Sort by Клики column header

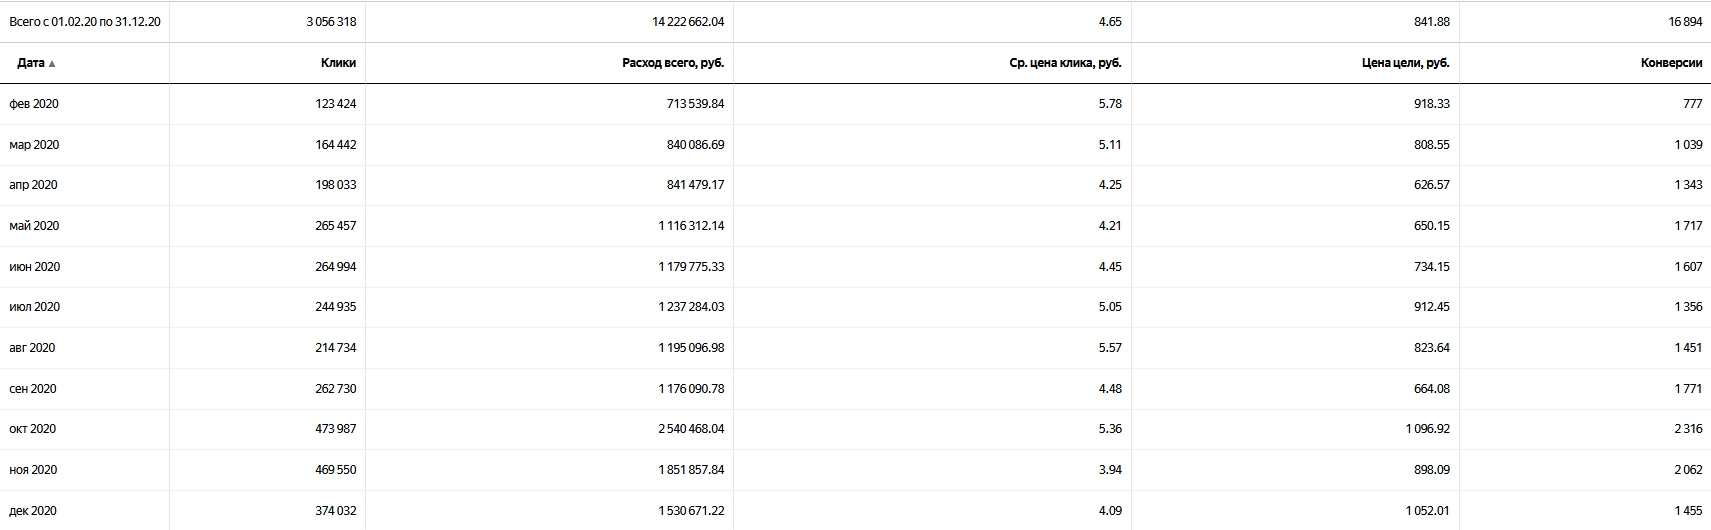tap(338, 63)
